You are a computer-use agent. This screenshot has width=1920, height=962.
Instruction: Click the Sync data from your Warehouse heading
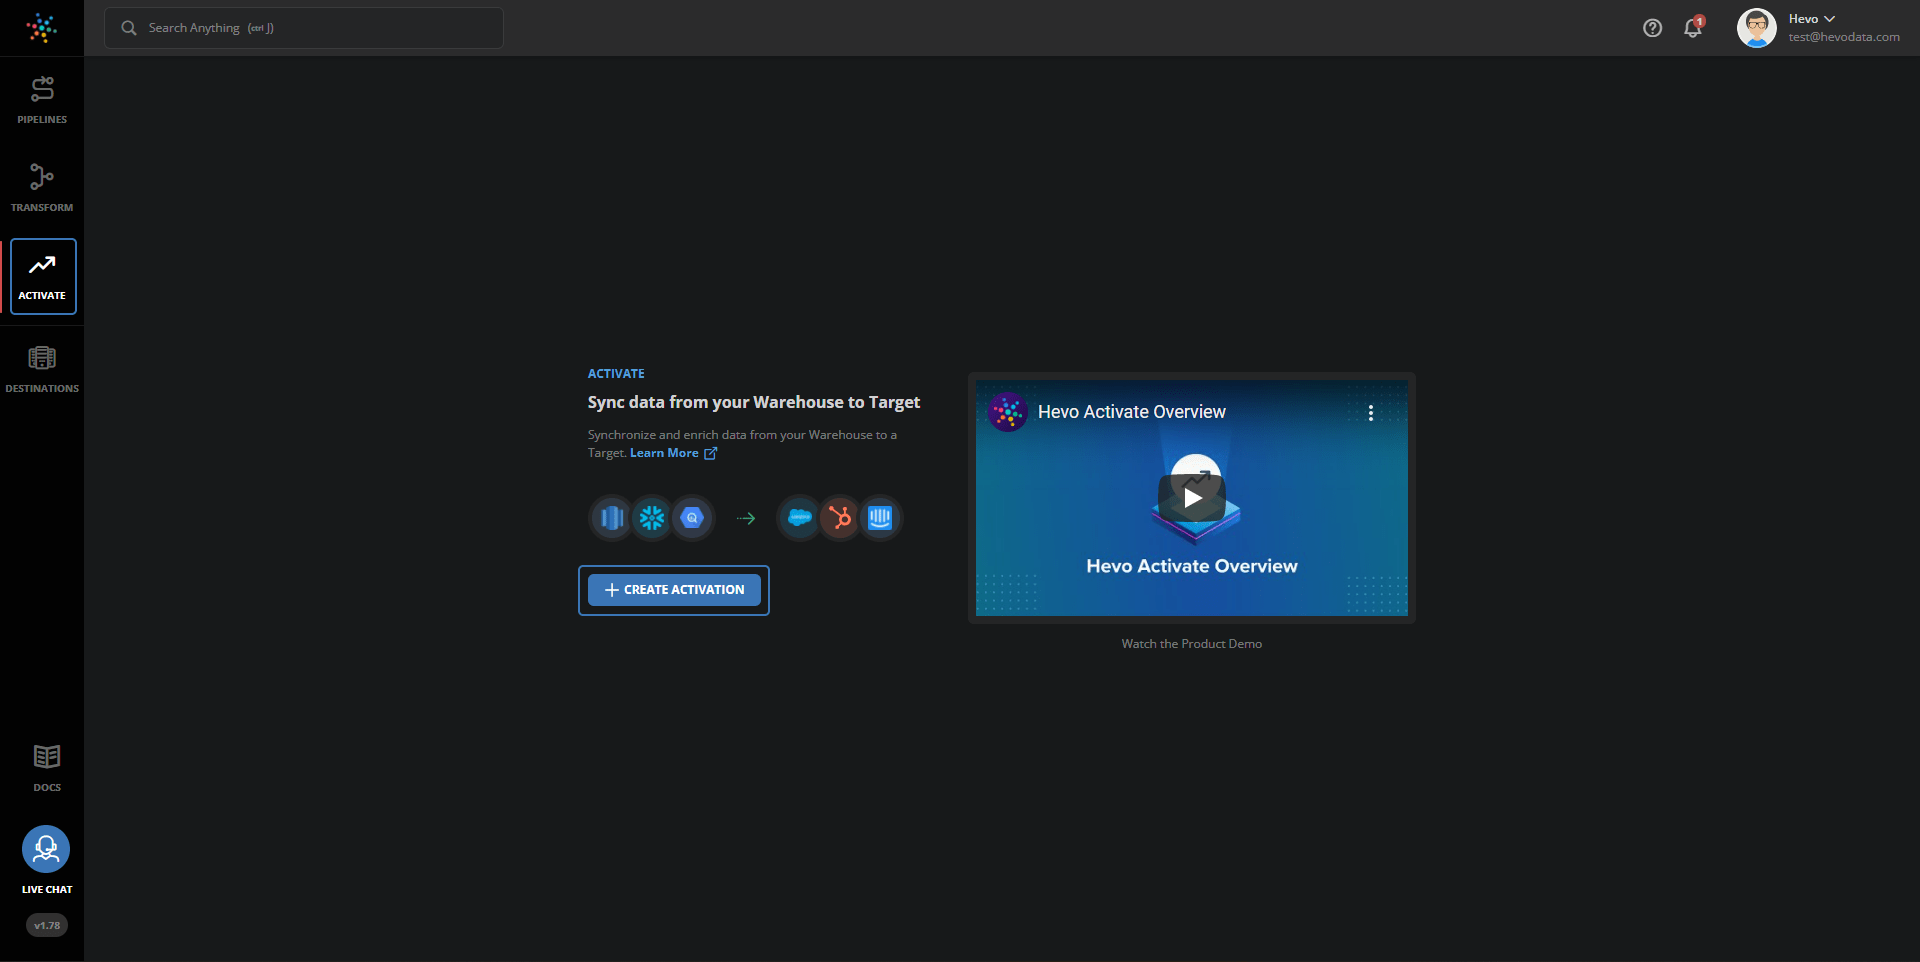(x=754, y=402)
